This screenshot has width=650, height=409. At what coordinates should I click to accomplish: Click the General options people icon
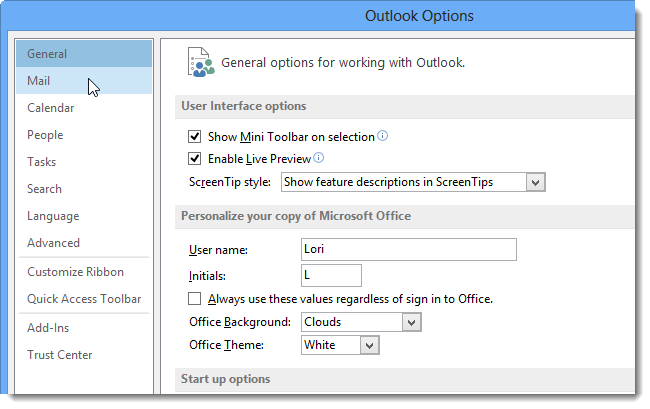[201, 62]
